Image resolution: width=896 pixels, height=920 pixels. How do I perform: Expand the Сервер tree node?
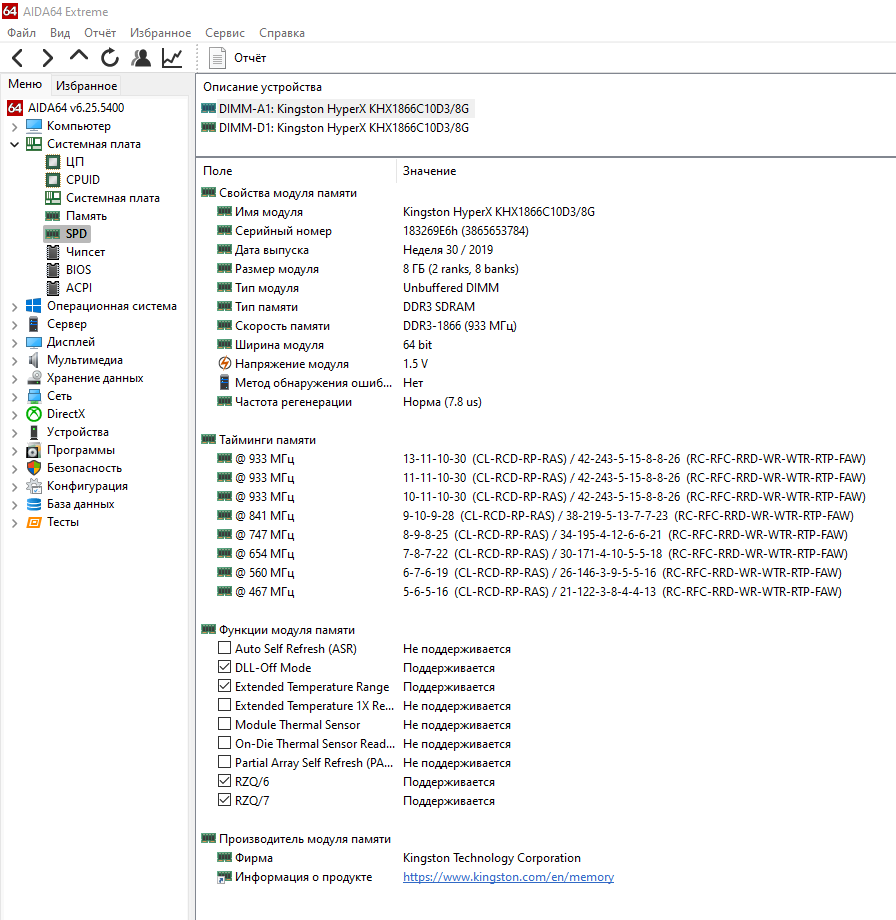[x=15, y=324]
